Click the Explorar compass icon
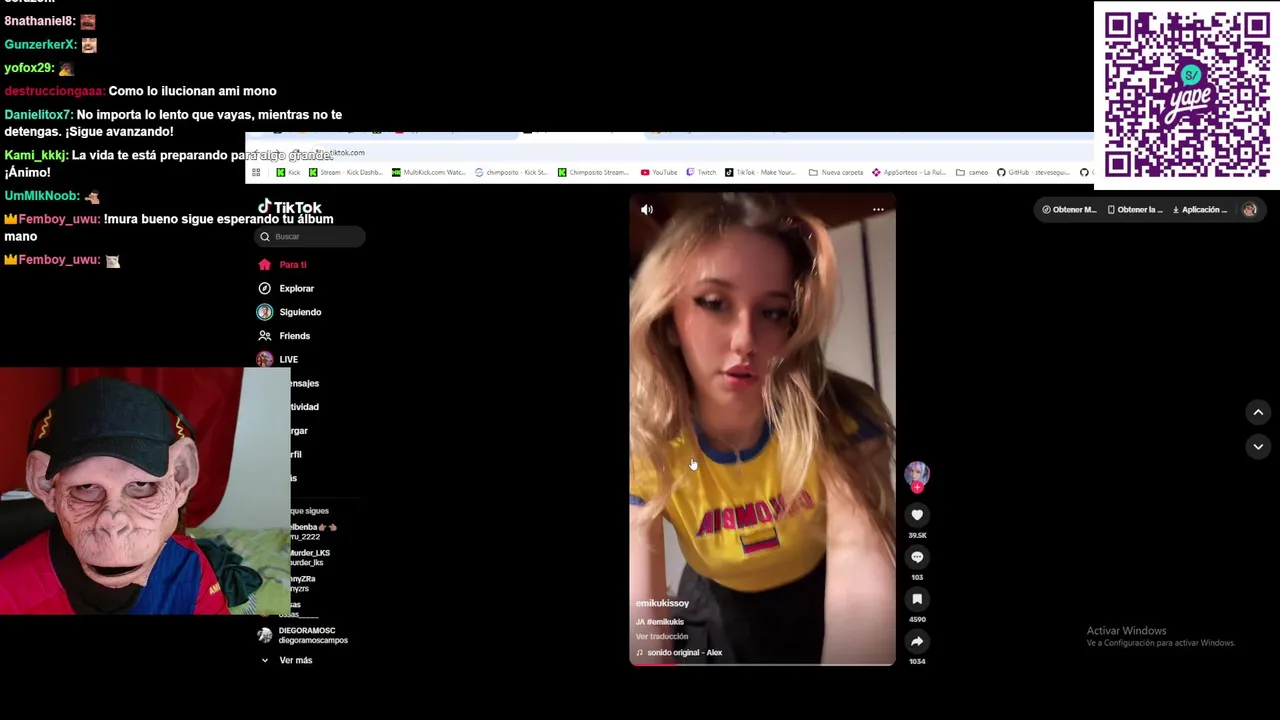Viewport: 1280px width, 720px height. click(x=264, y=289)
